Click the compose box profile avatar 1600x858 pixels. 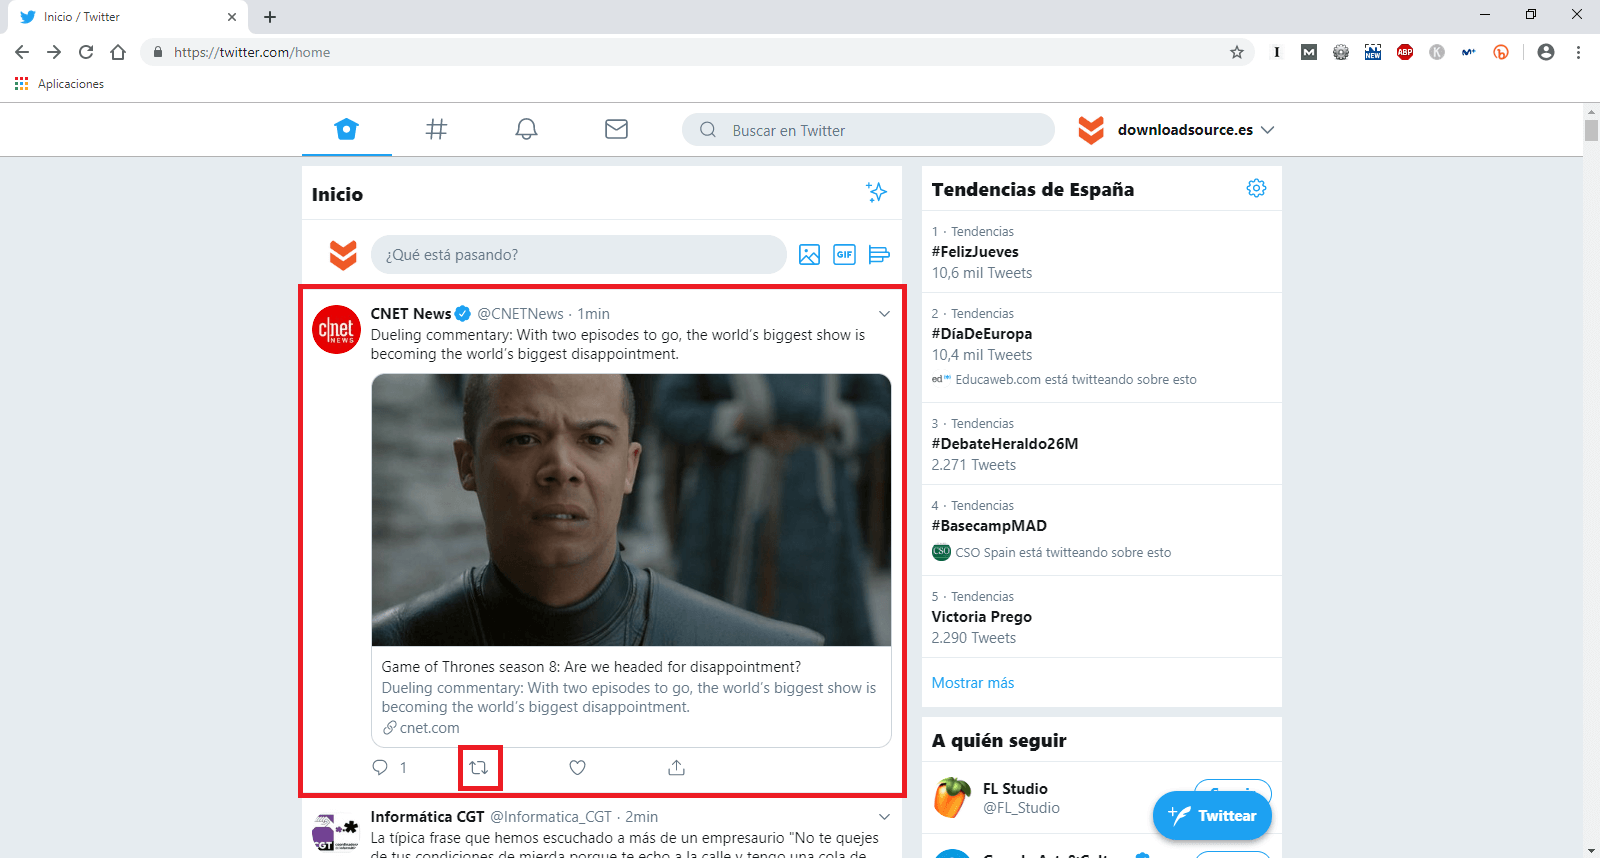coord(343,255)
